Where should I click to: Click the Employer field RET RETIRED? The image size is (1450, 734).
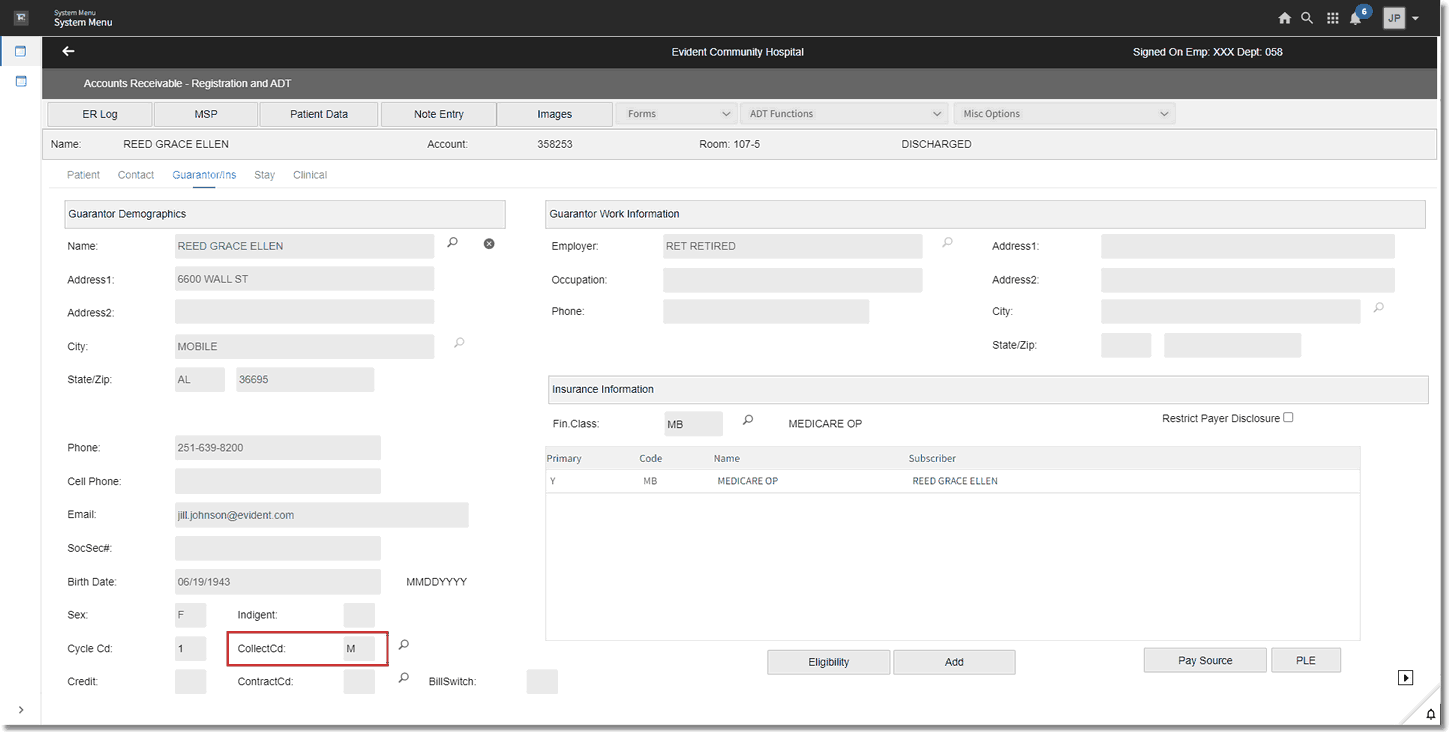(x=793, y=246)
